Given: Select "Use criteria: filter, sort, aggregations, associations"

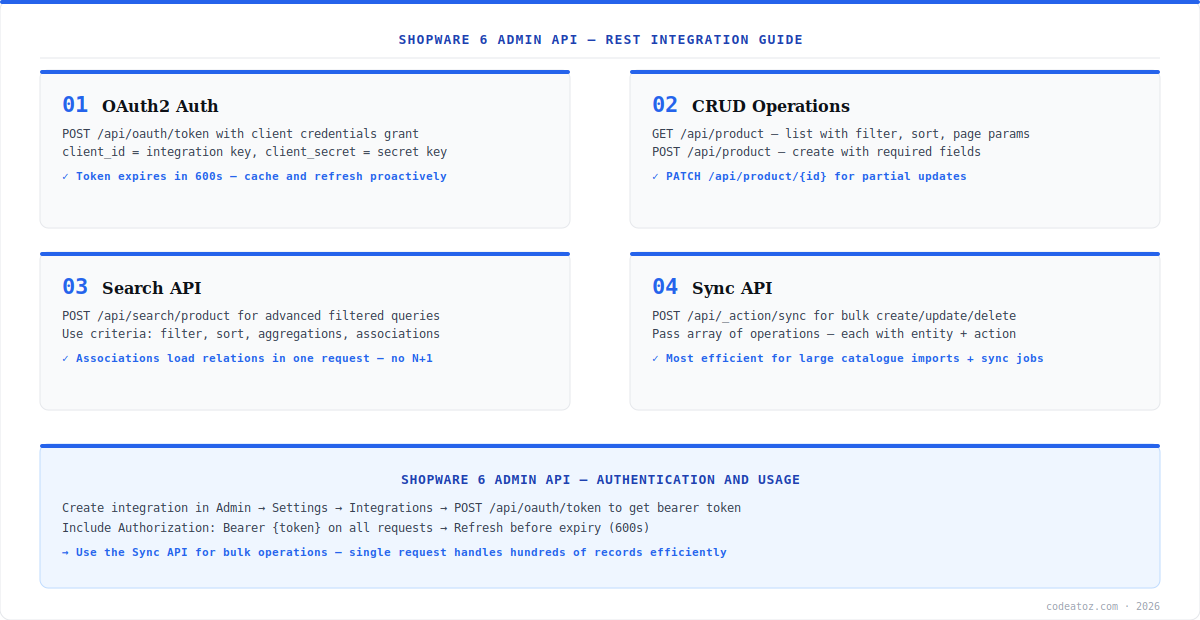Looking at the screenshot, I should point(251,334).
